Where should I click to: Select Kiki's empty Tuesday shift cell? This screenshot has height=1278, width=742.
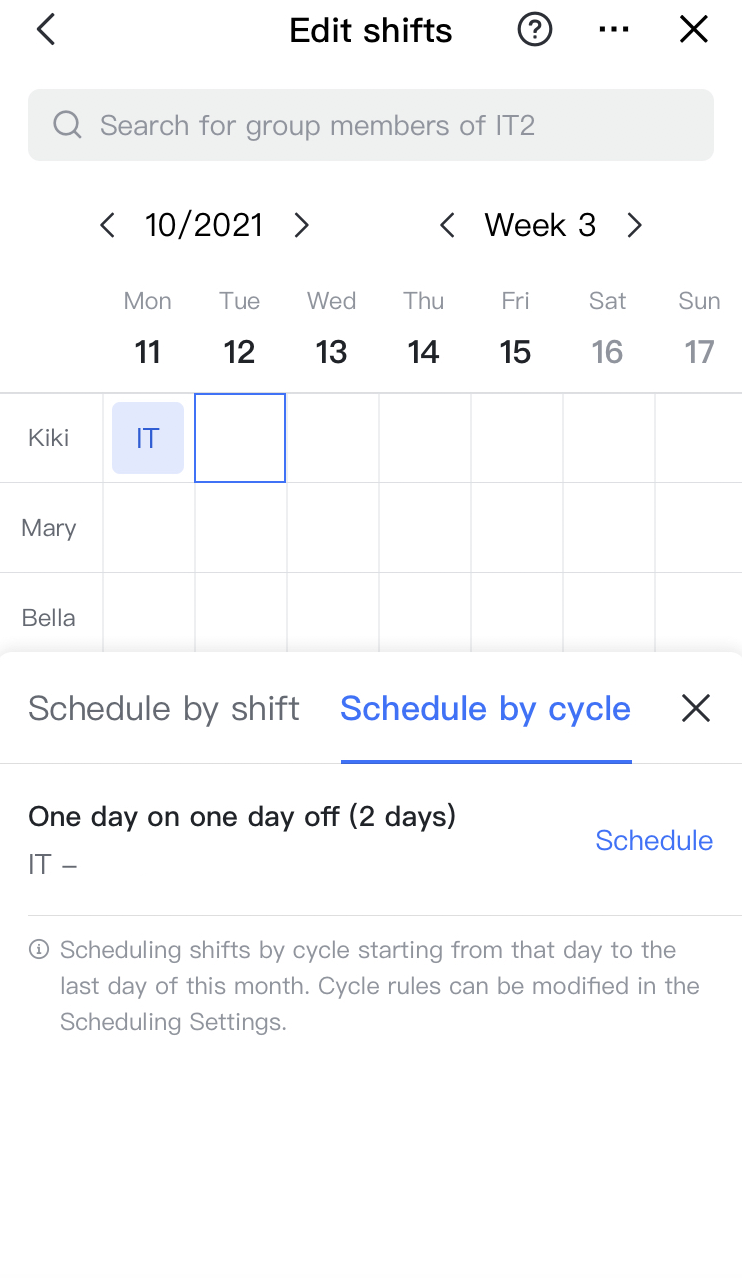click(x=240, y=438)
